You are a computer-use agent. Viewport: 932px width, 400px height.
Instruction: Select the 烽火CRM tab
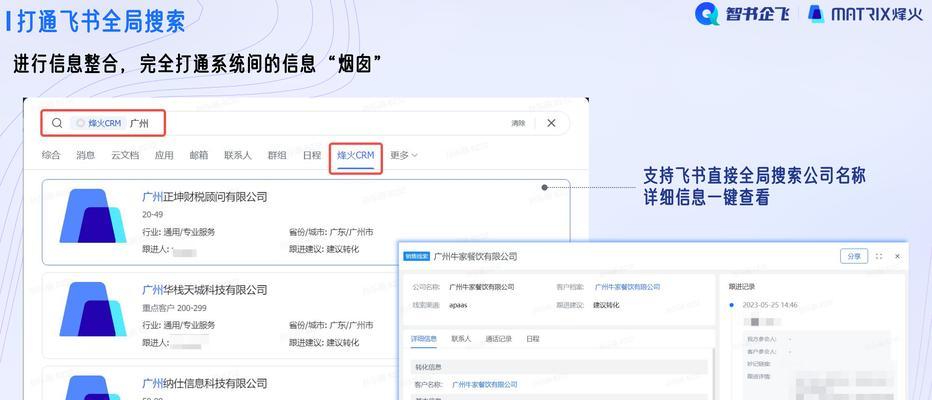point(355,155)
